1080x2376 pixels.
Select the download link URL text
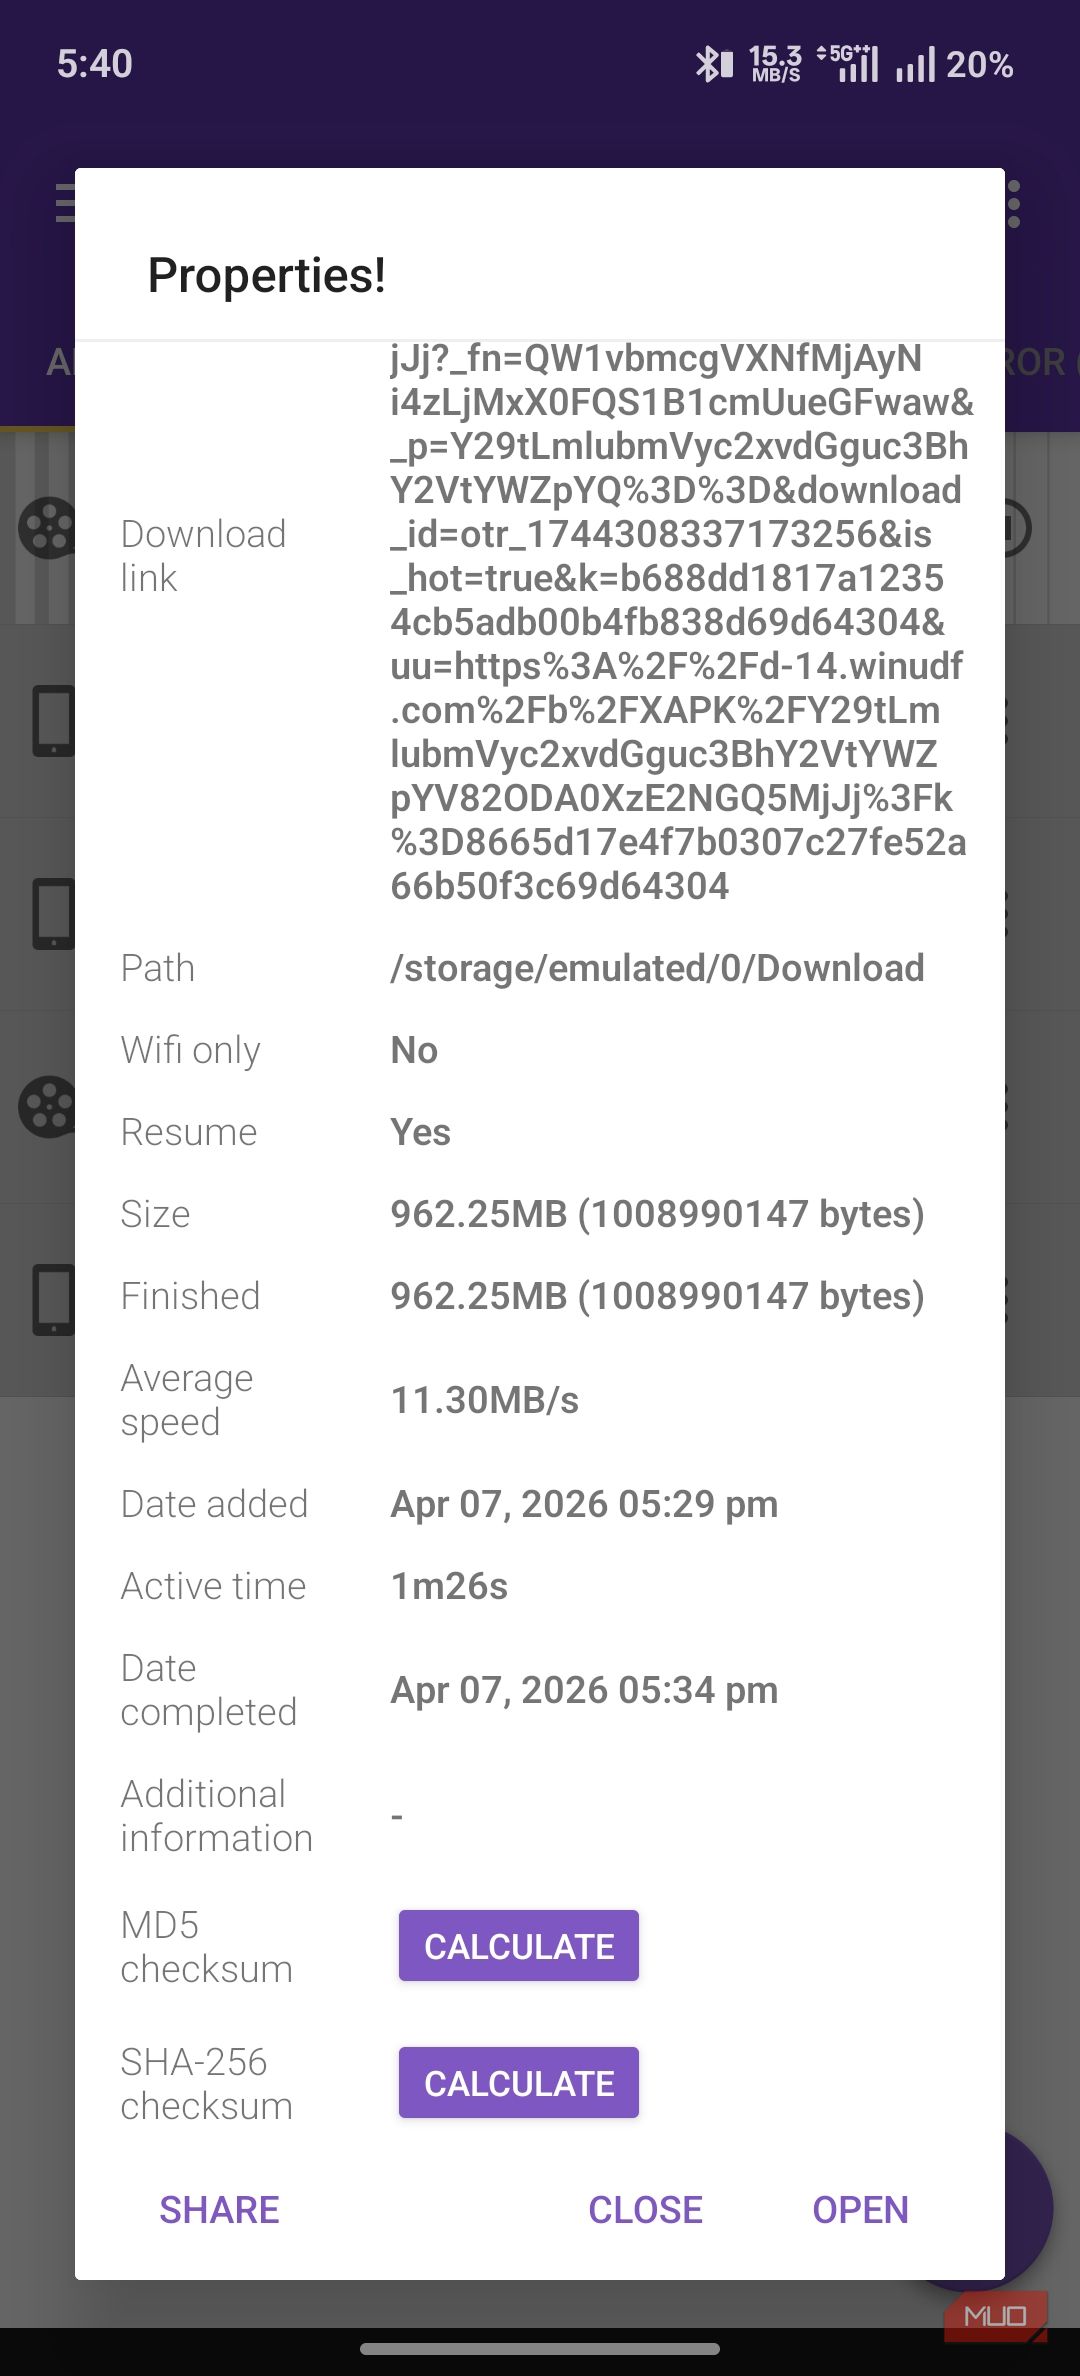point(680,622)
